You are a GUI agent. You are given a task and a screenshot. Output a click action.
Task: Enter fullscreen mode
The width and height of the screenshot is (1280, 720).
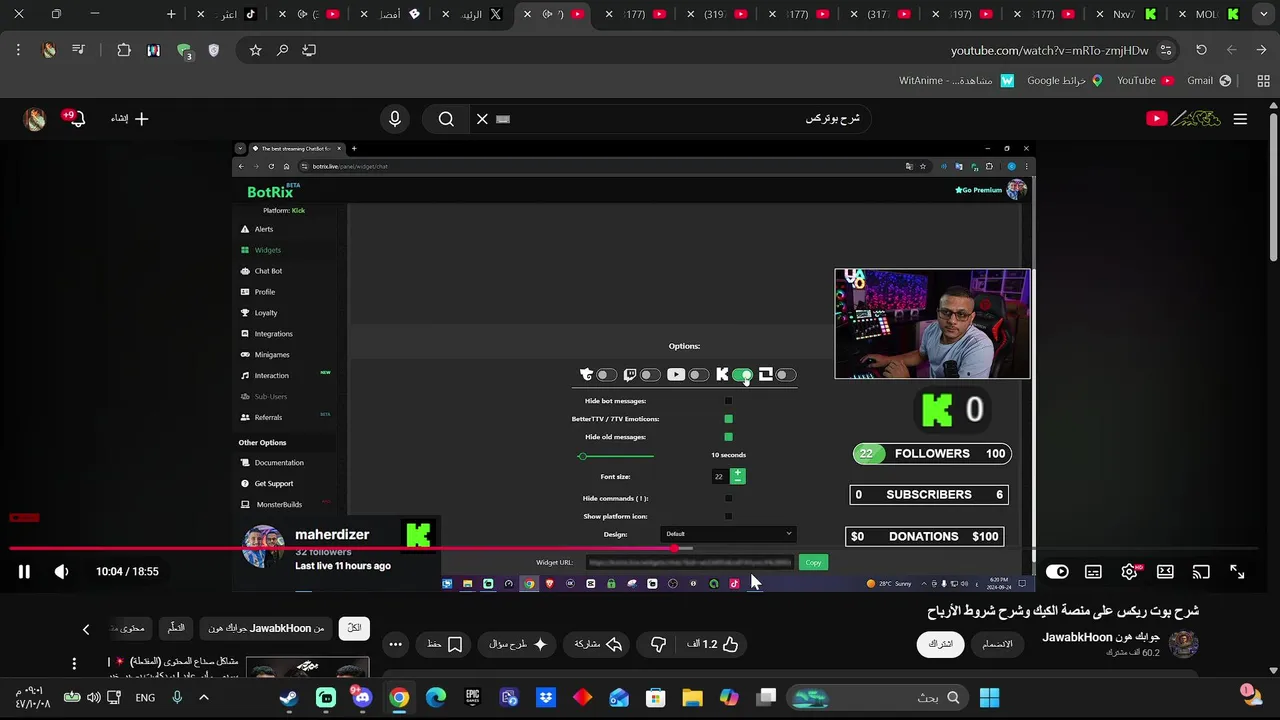pyautogui.click(x=1237, y=572)
